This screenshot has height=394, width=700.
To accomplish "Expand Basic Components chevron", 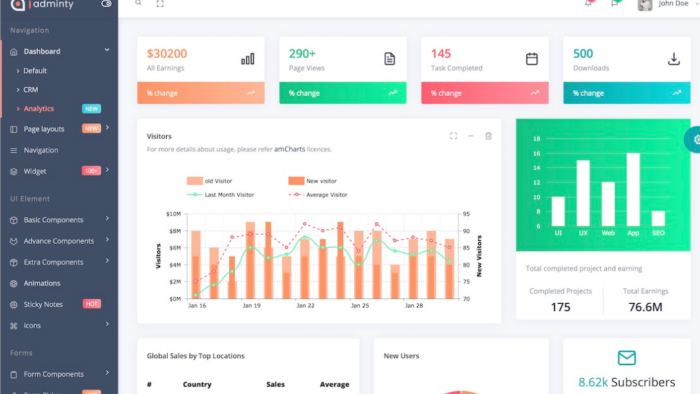I will click(107, 218).
